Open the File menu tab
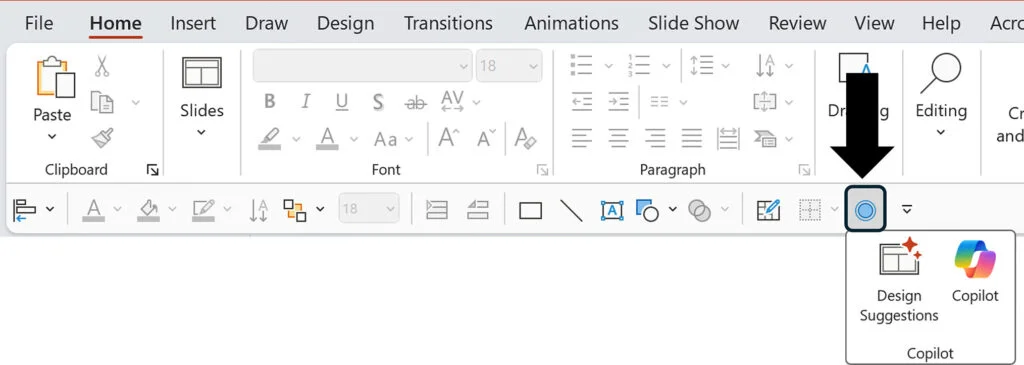1024x365 pixels. pyautogui.click(x=39, y=24)
